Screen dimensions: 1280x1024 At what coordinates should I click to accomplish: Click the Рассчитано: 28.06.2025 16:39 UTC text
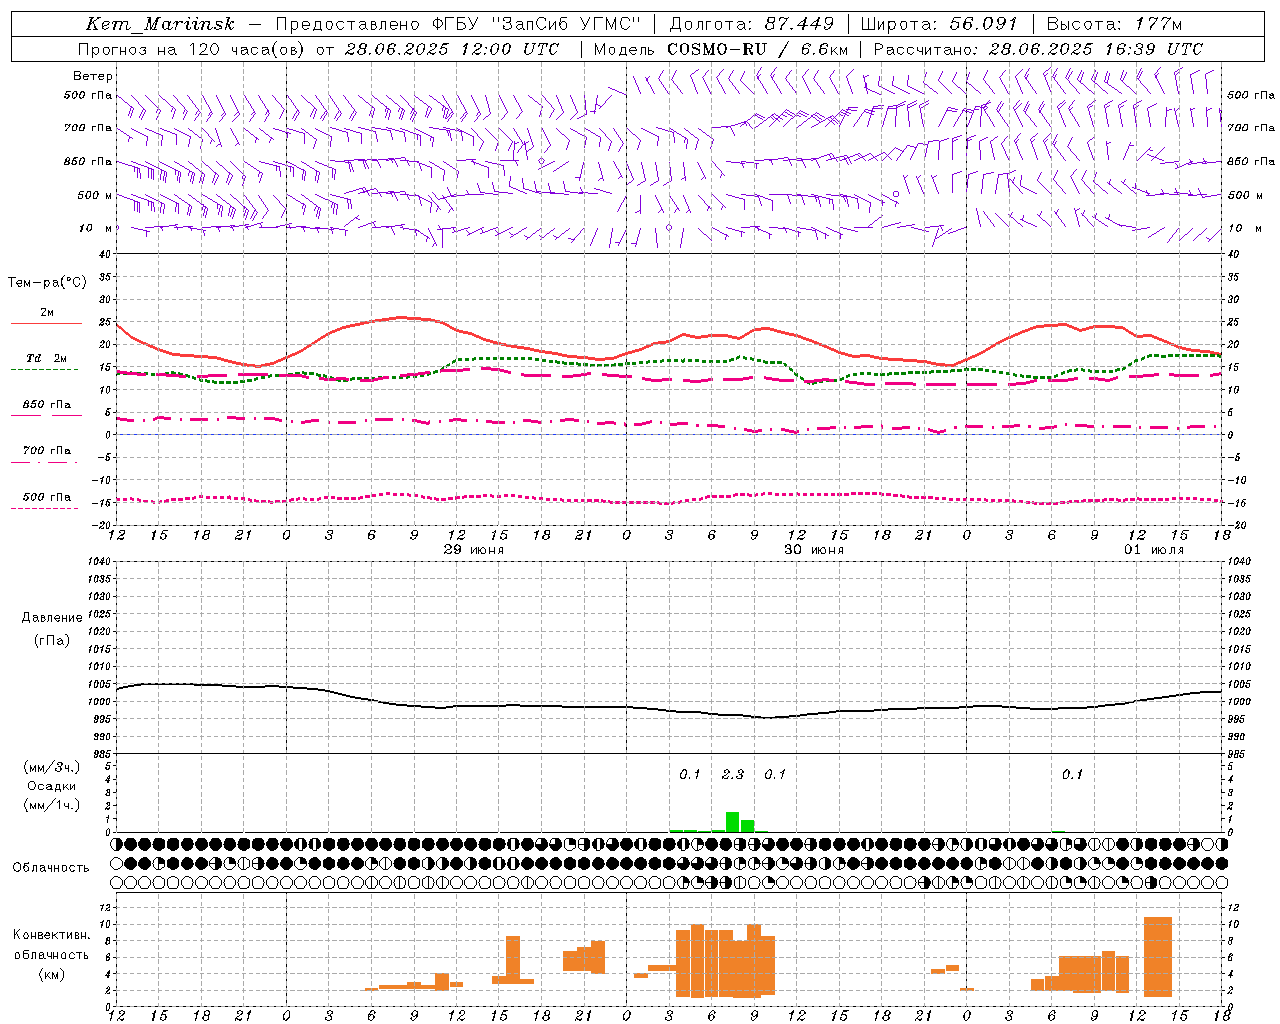pos(1038,49)
